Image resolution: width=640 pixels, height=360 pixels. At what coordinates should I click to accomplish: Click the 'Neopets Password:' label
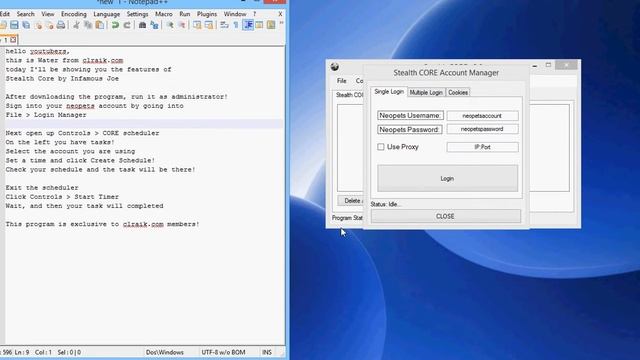[409, 129]
